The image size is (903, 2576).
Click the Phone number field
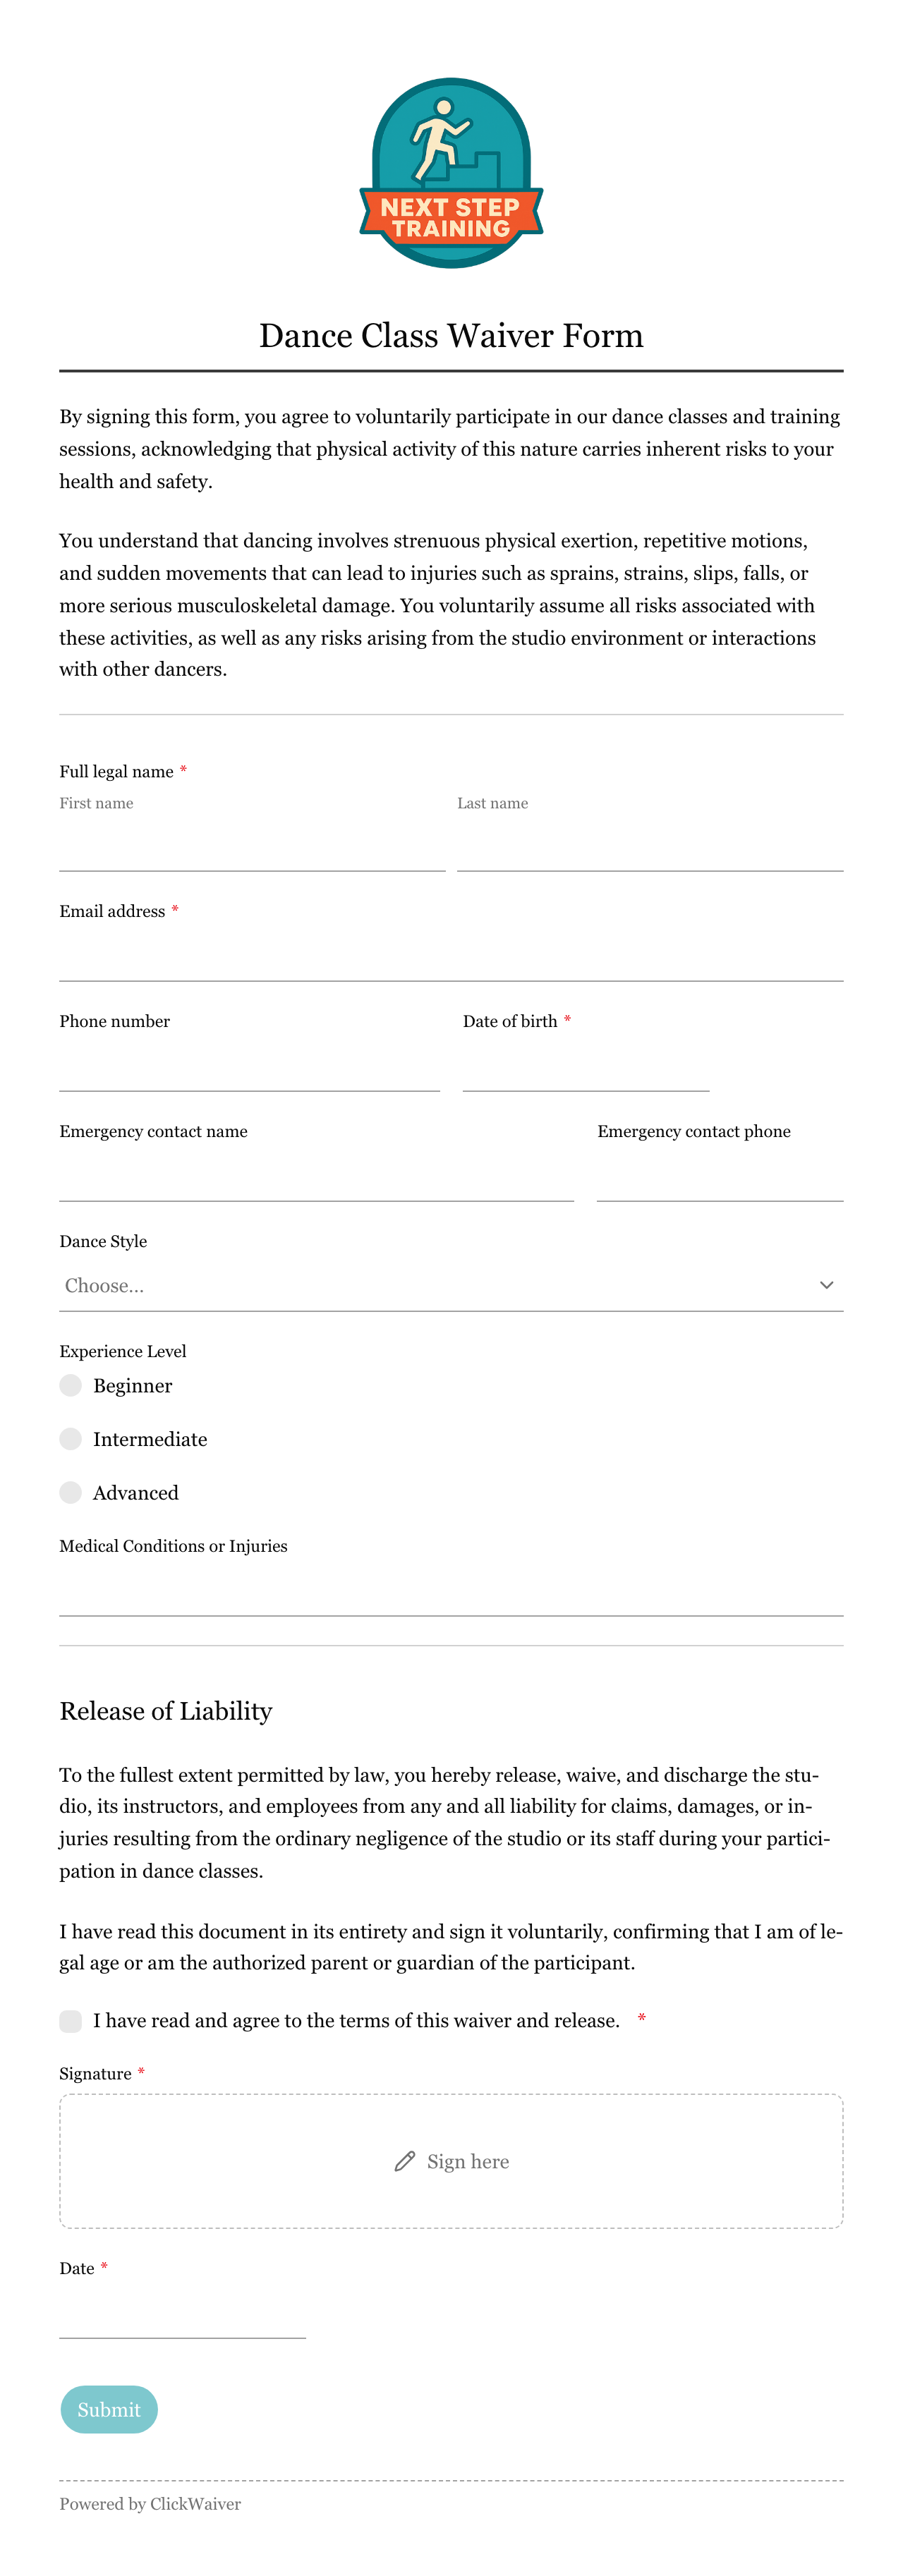249,1066
